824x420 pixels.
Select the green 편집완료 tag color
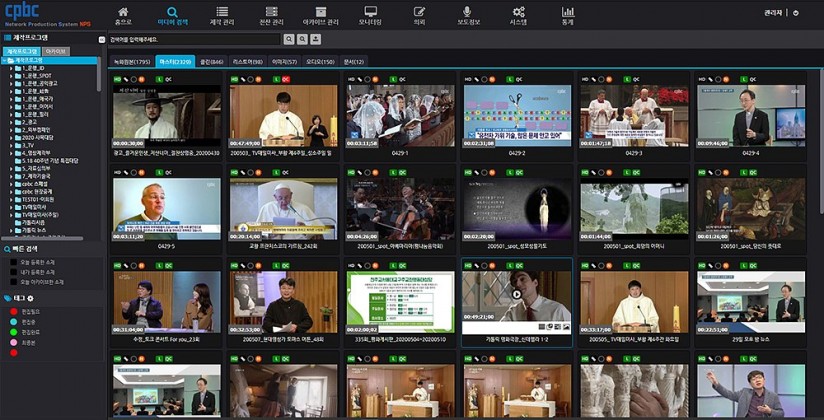click(x=13, y=332)
